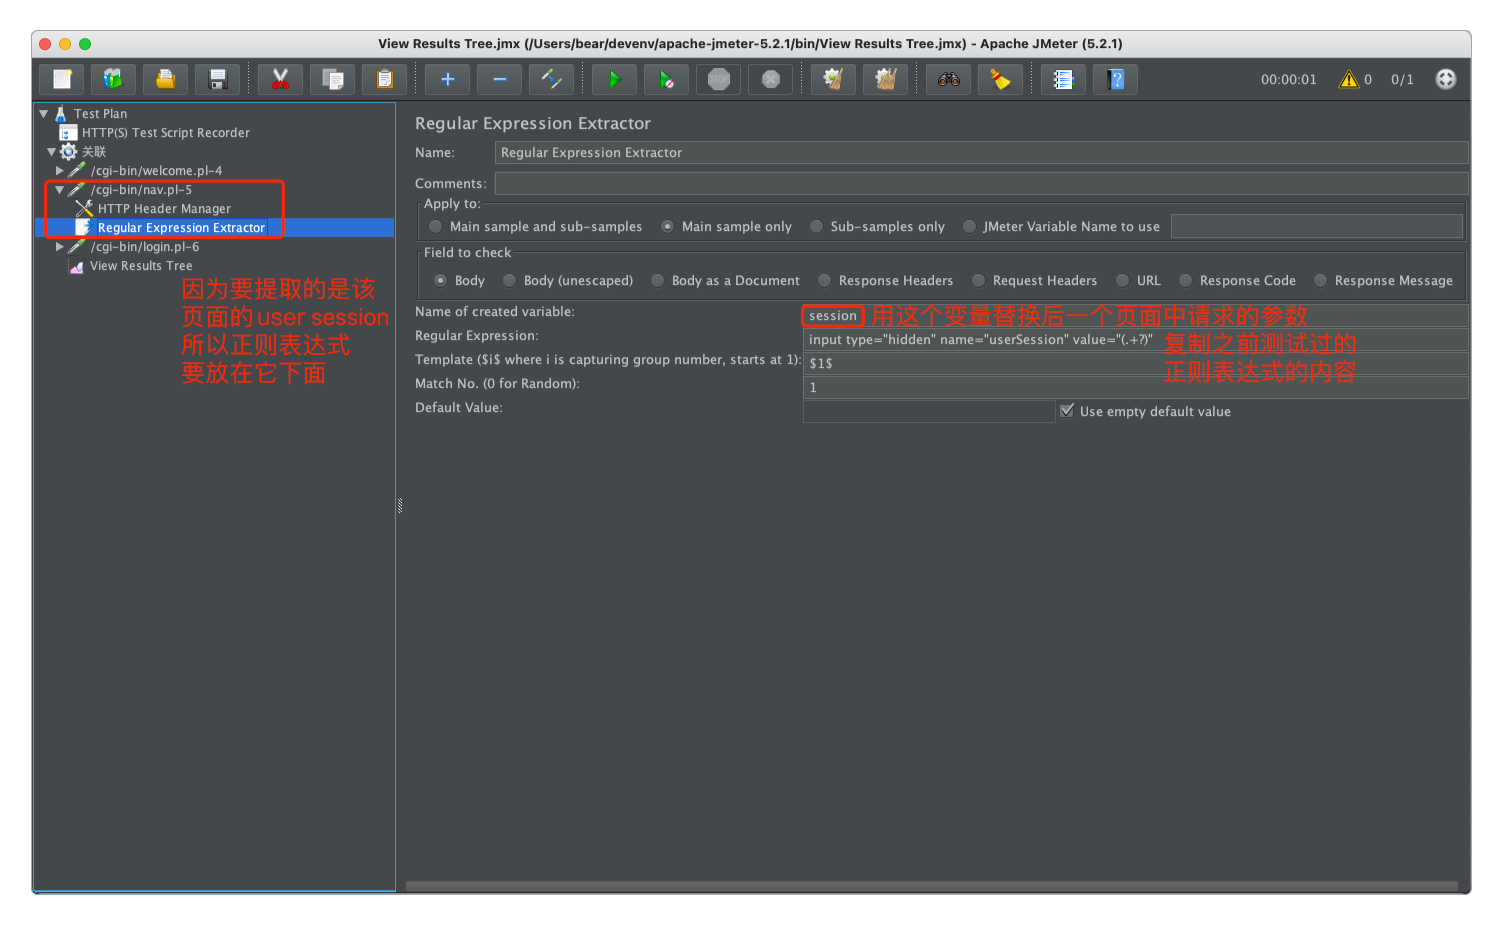The image size is (1502, 925).
Task: Click the Open file toolbar icon
Action: point(165,79)
